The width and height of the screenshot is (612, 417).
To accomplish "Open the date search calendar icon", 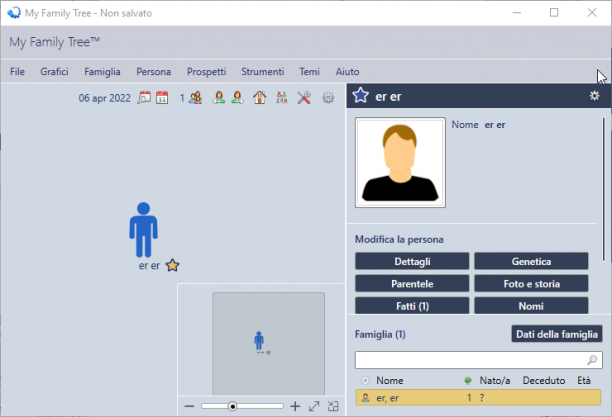I will [x=144, y=98].
